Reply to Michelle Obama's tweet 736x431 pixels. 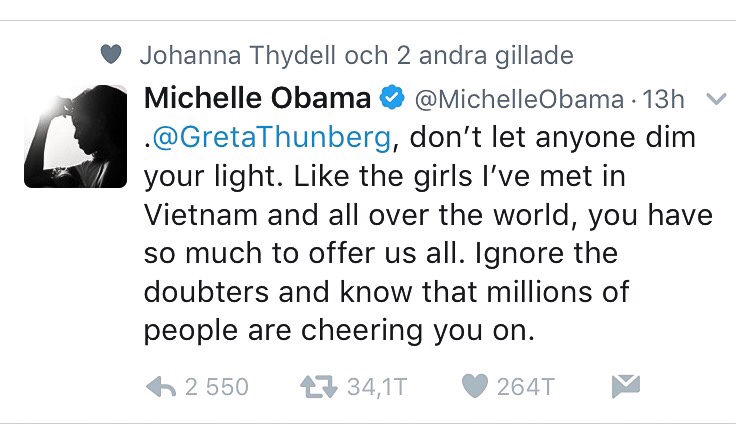162,387
